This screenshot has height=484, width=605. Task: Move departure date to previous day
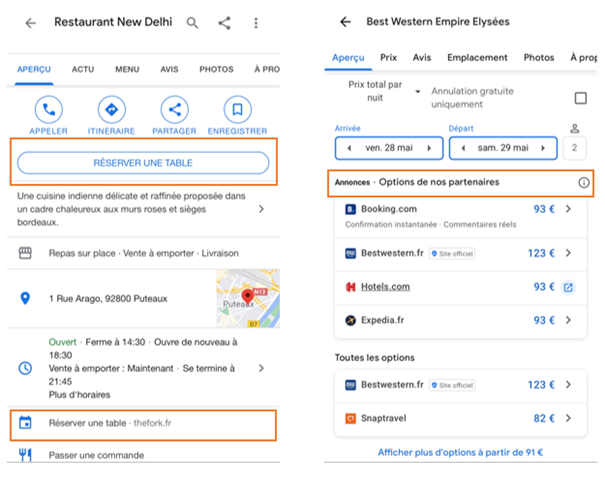(x=463, y=148)
